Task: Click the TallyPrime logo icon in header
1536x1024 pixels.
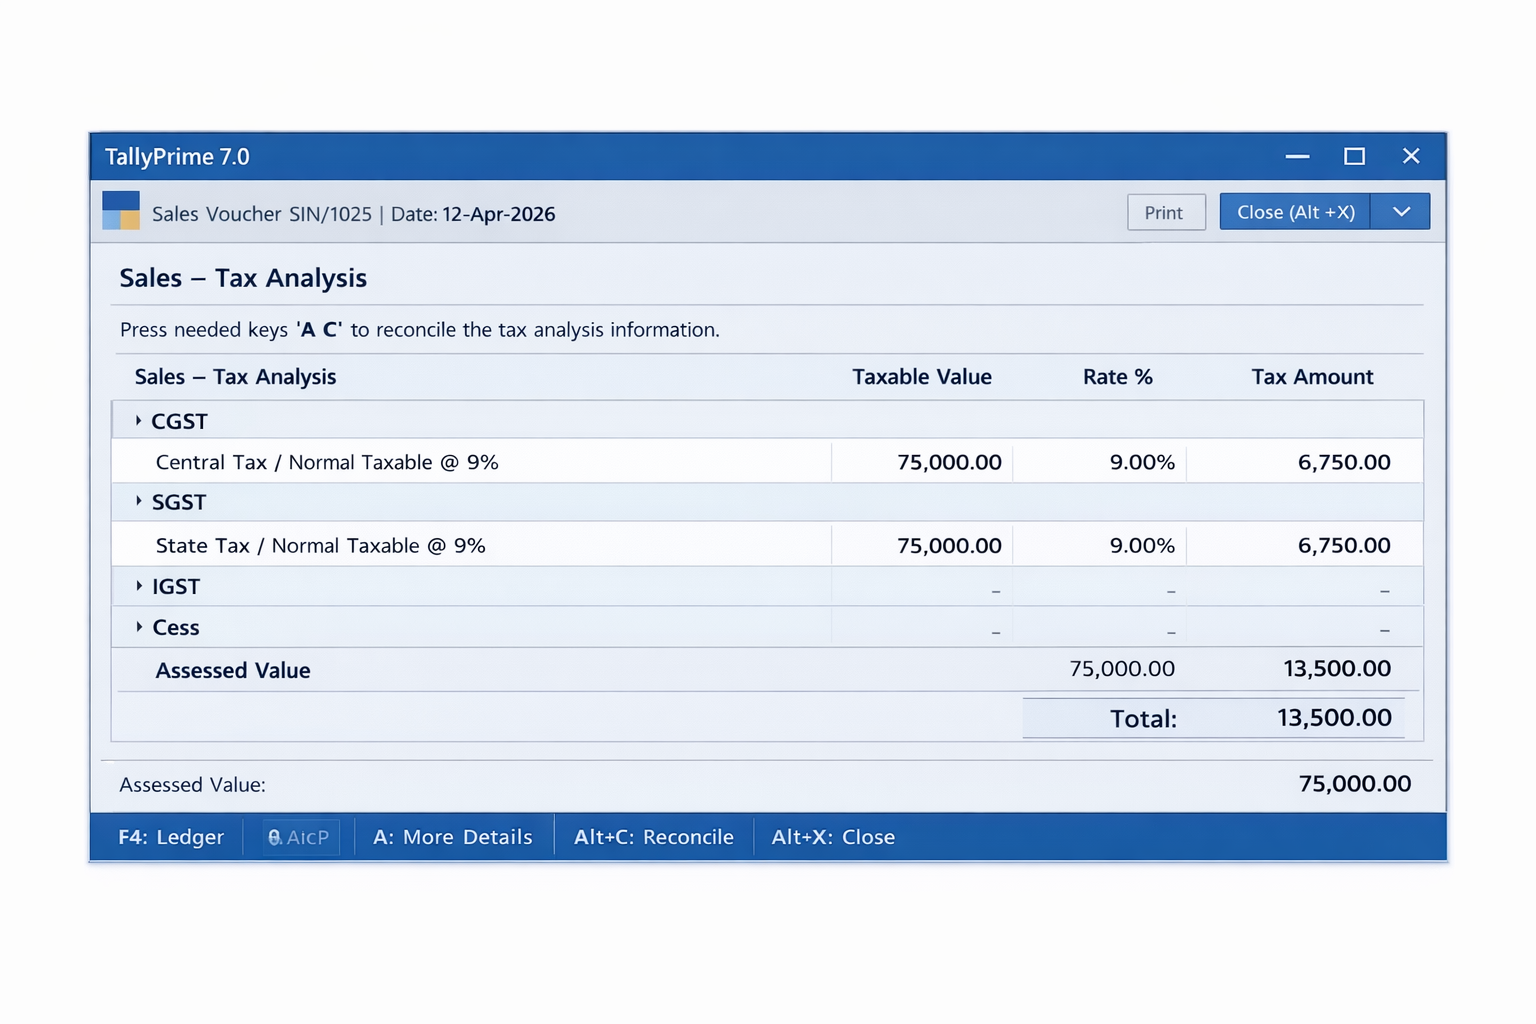Action: coord(120,210)
